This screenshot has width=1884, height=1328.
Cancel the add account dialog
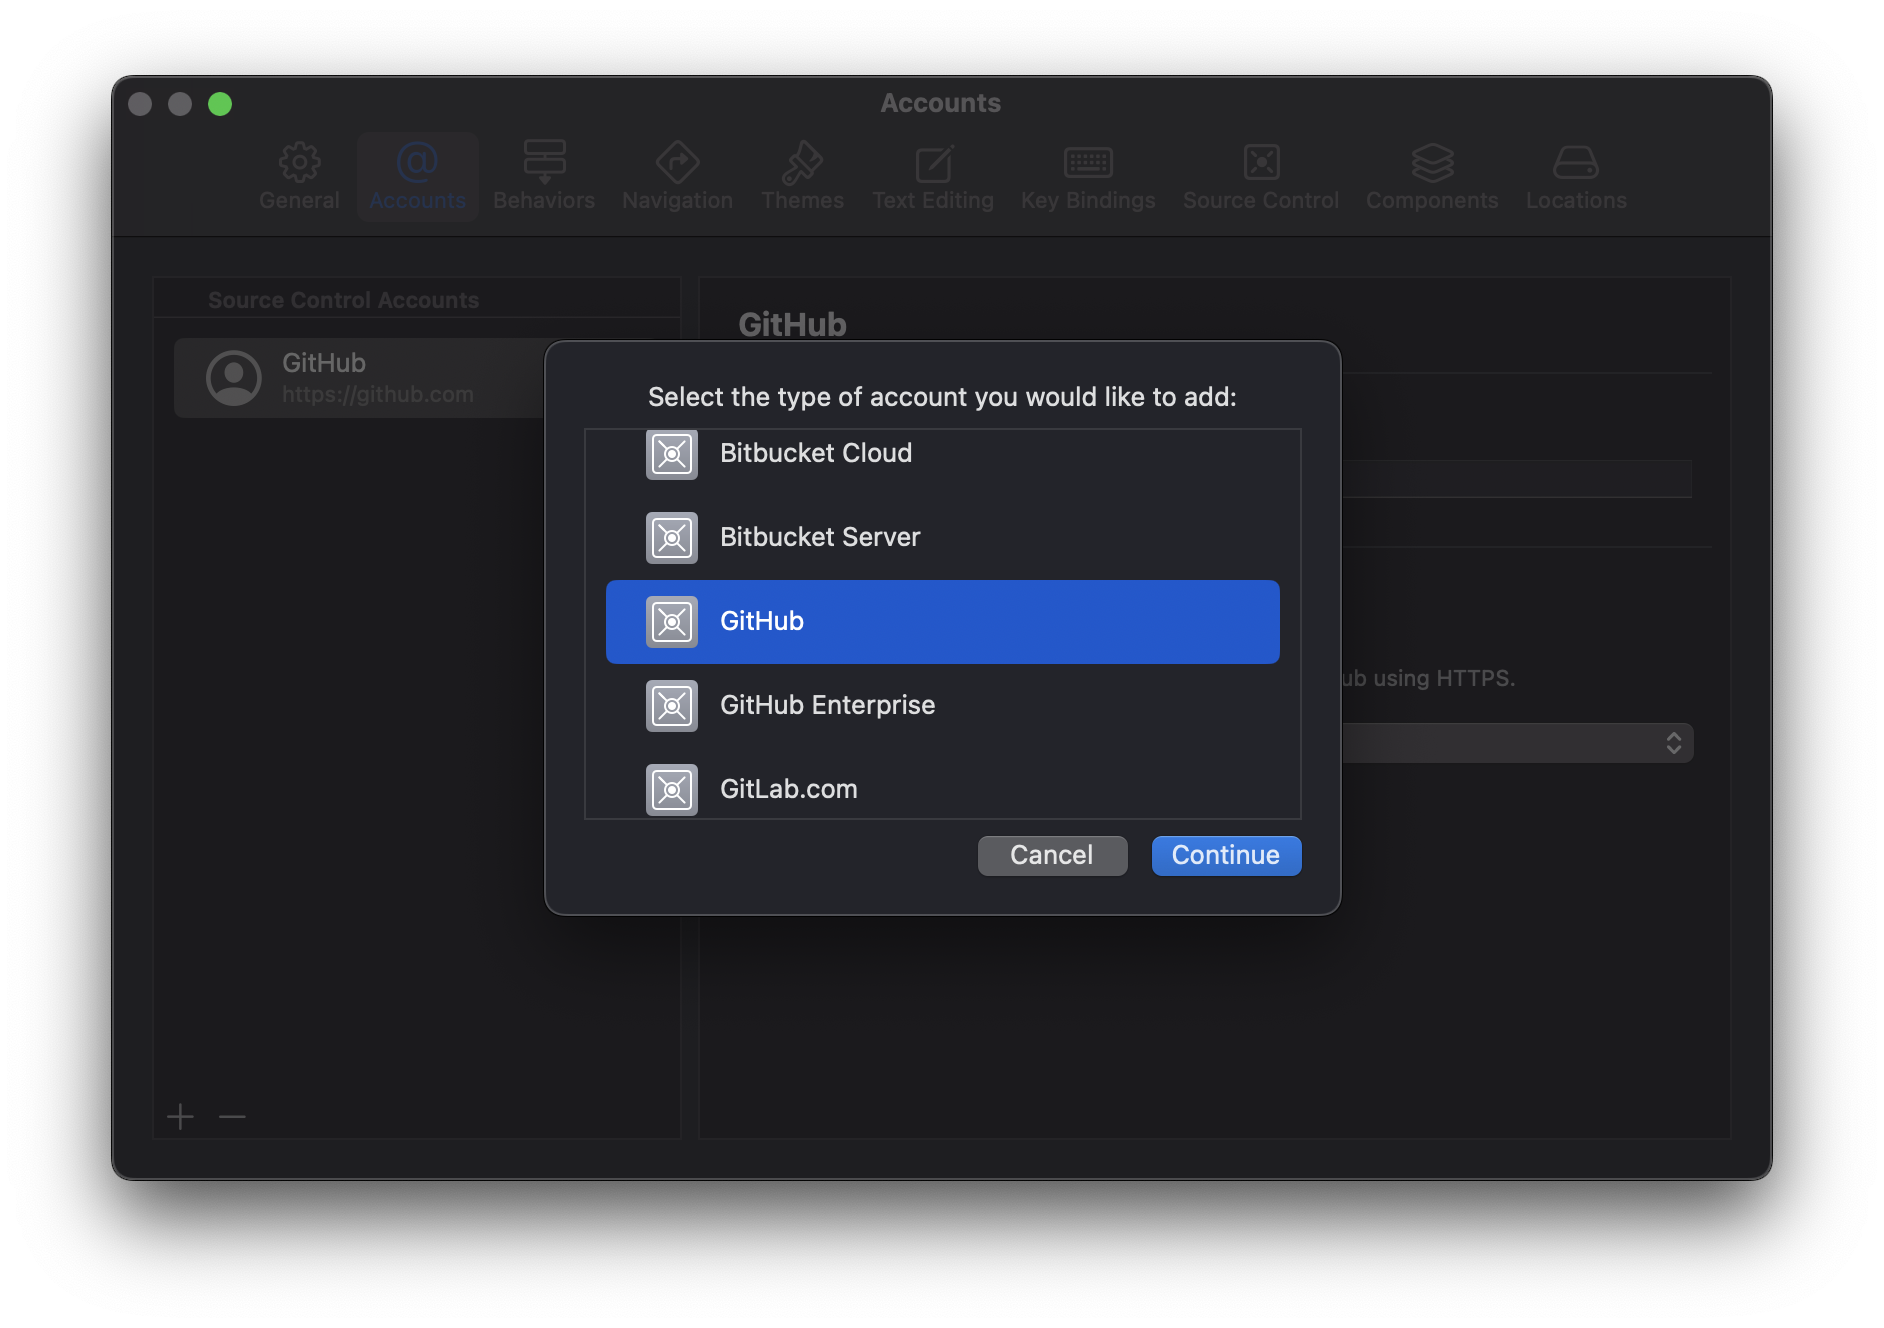(1052, 856)
